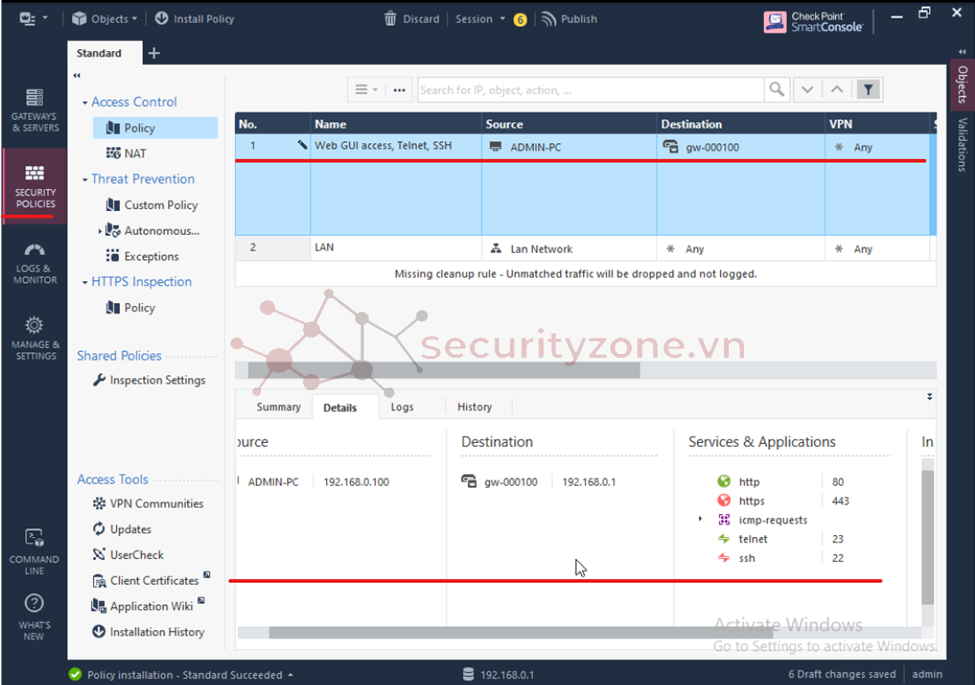The image size is (975, 685).
Task: Click the session changes count badge
Action: (x=520, y=20)
